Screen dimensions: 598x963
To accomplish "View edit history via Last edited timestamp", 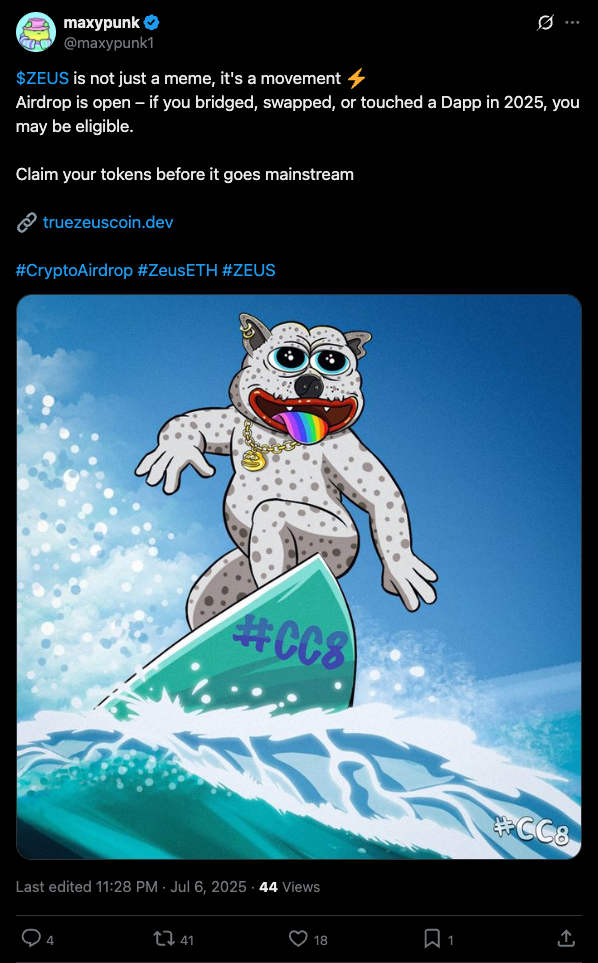I will click(131, 887).
